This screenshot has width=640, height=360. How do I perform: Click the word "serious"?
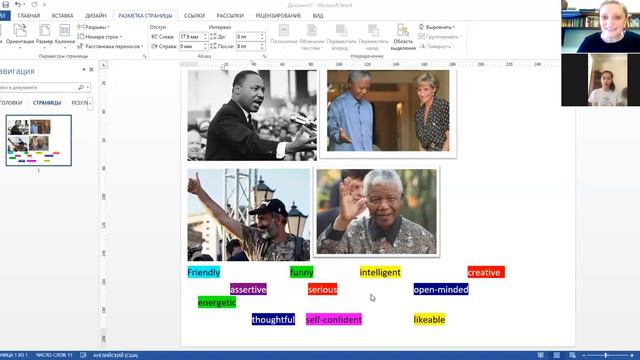point(322,289)
